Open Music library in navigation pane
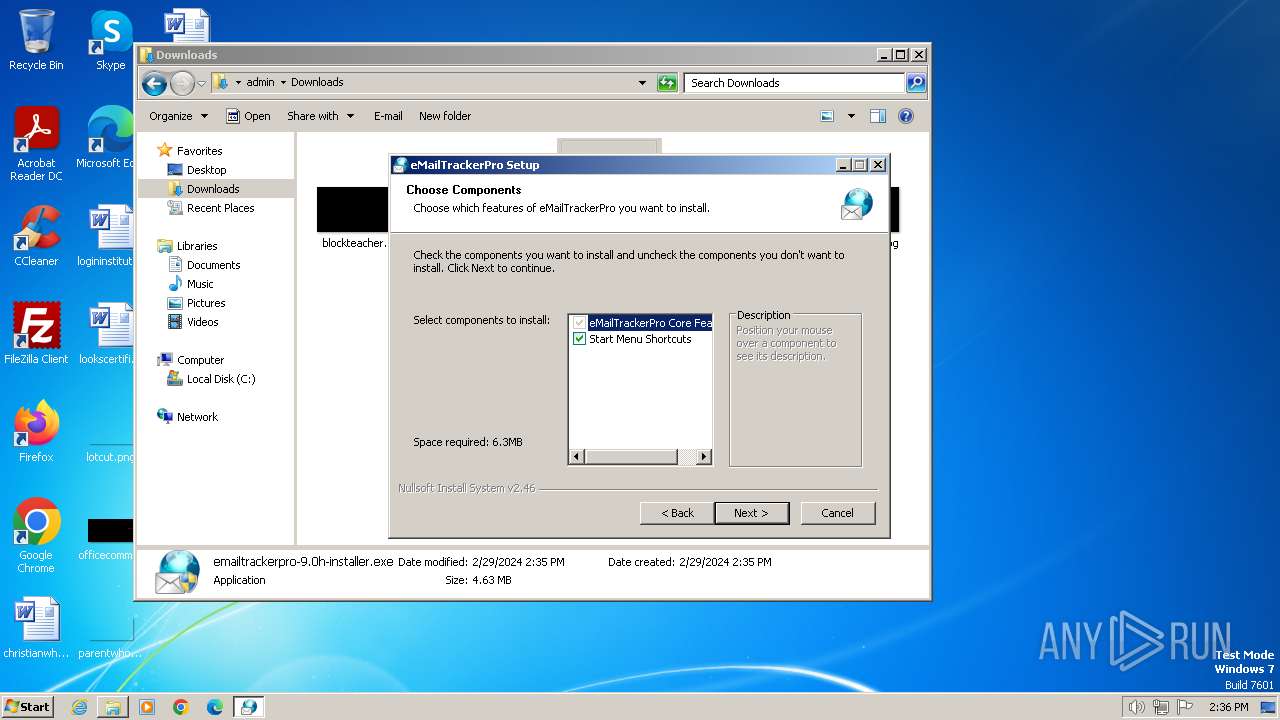The image size is (1280, 720). [x=200, y=284]
